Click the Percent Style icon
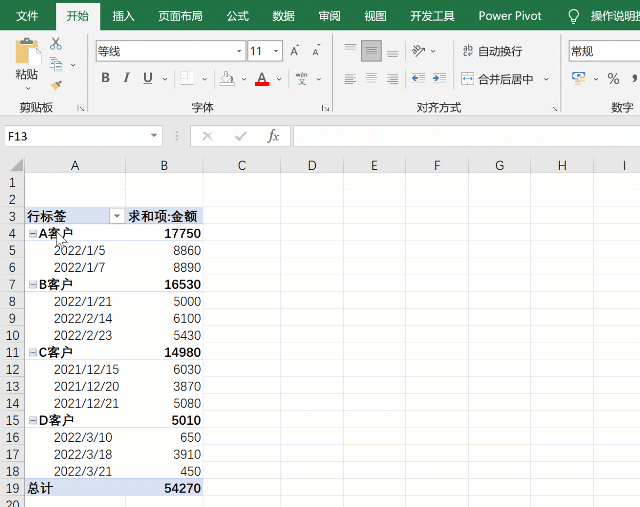Image resolution: width=640 pixels, height=507 pixels. [x=613, y=78]
